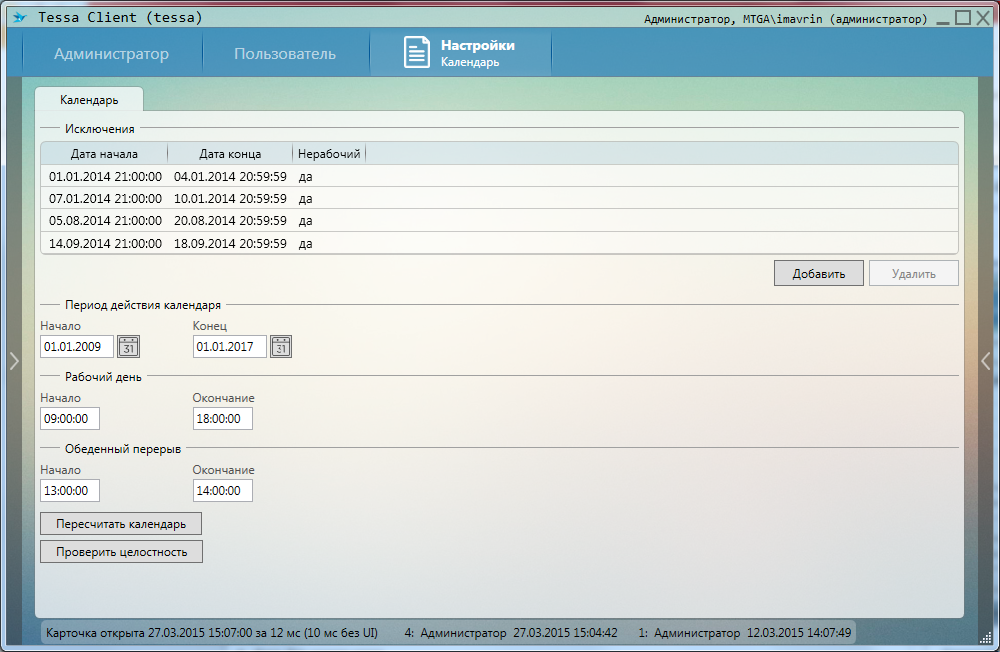Click the Проверить целостность button
The height and width of the screenshot is (652, 1000).
click(121, 552)
